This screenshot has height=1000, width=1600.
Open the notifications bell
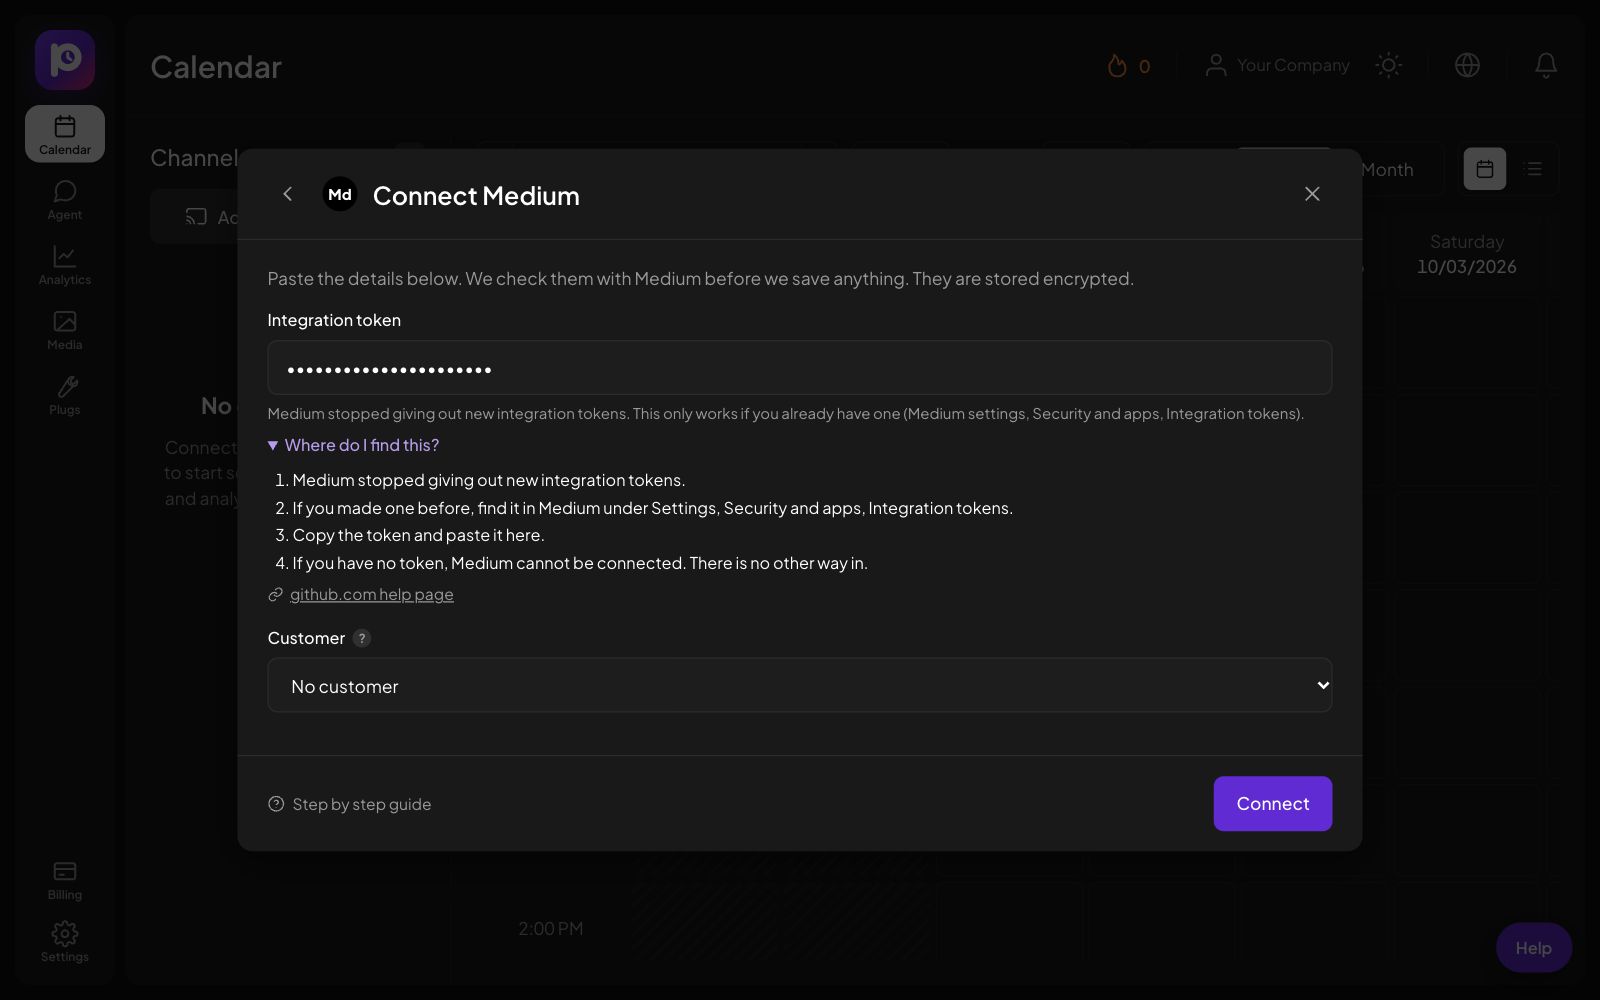coord(1546,65)
